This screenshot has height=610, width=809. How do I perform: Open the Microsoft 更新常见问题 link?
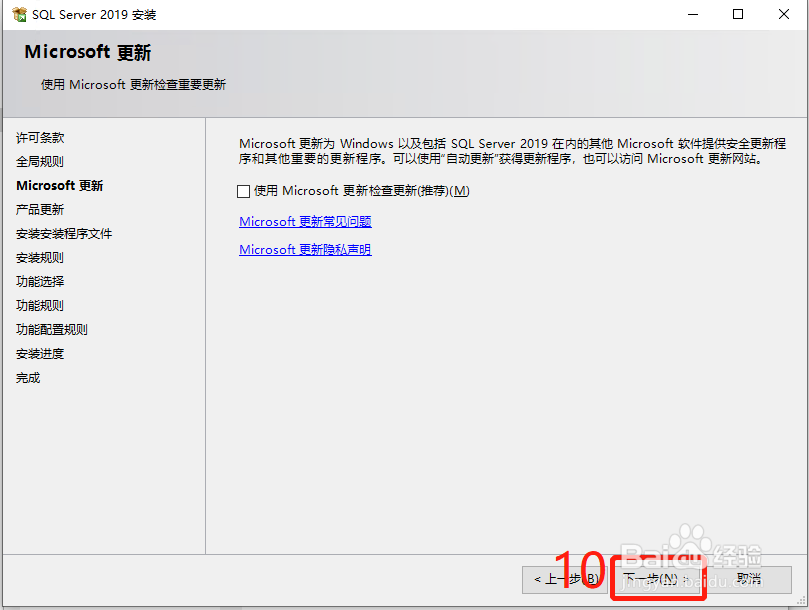tap(305, 221)
